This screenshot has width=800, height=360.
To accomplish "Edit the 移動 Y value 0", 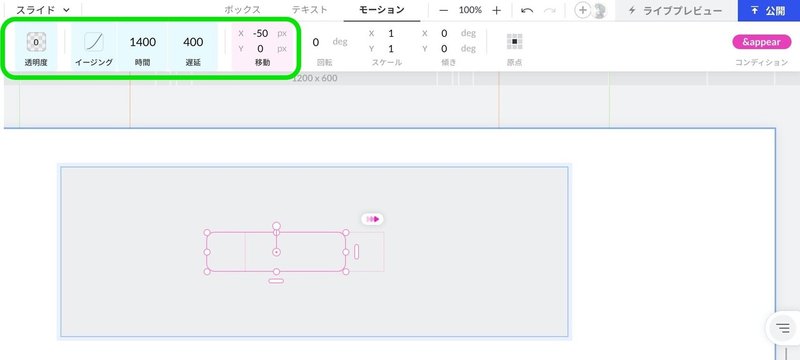I will click(x=260, y=49).
